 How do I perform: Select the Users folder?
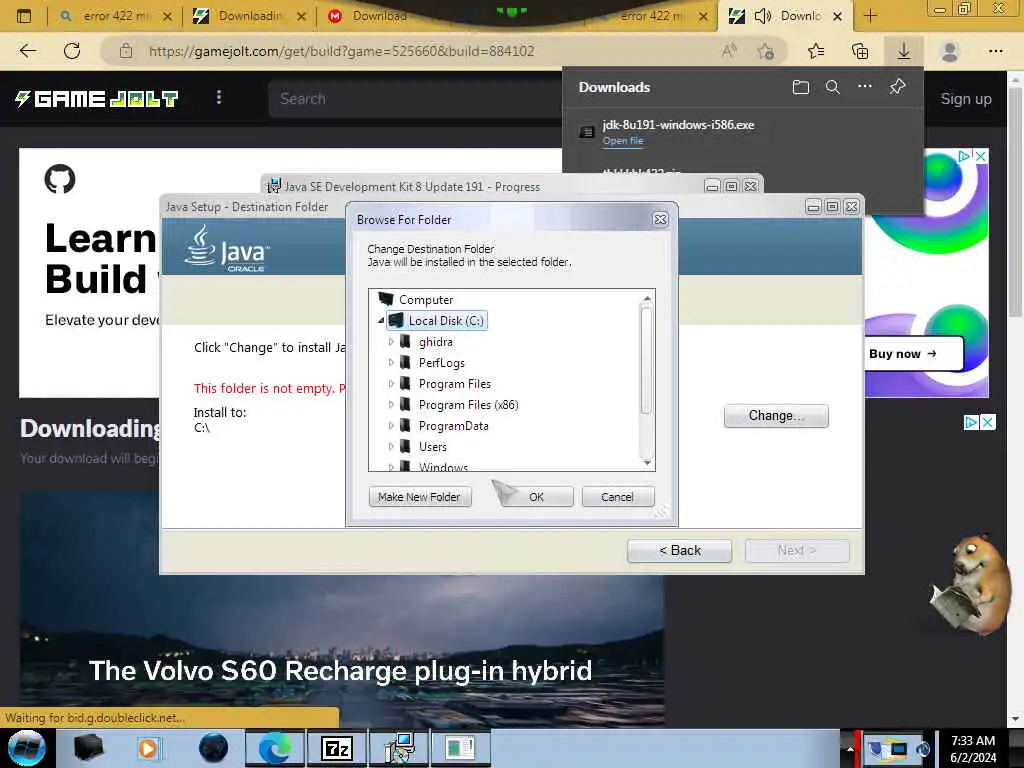tap(432, 446)
